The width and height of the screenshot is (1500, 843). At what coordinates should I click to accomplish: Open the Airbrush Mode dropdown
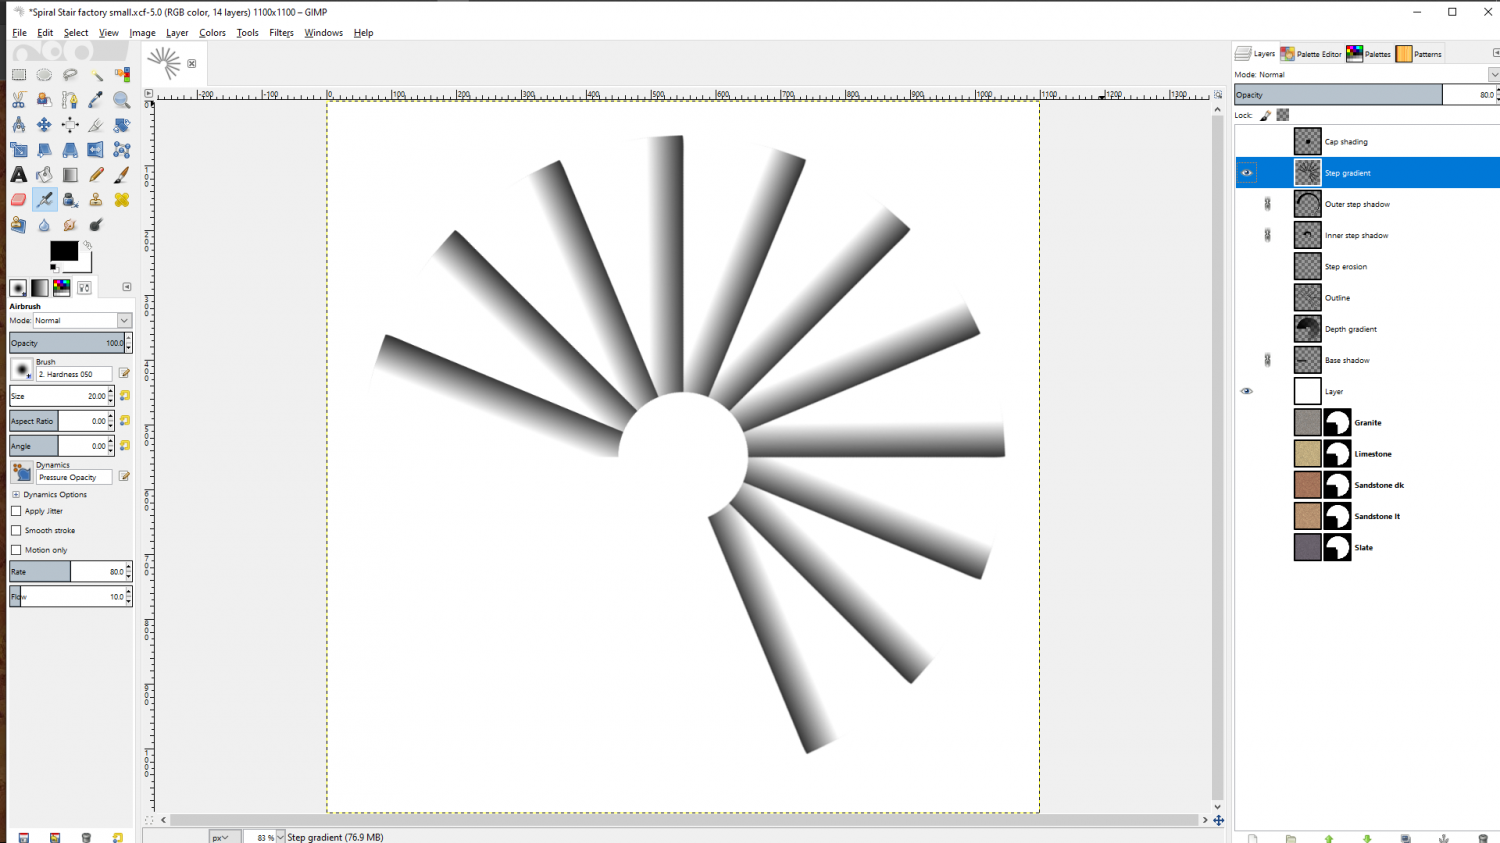point(83,320)
